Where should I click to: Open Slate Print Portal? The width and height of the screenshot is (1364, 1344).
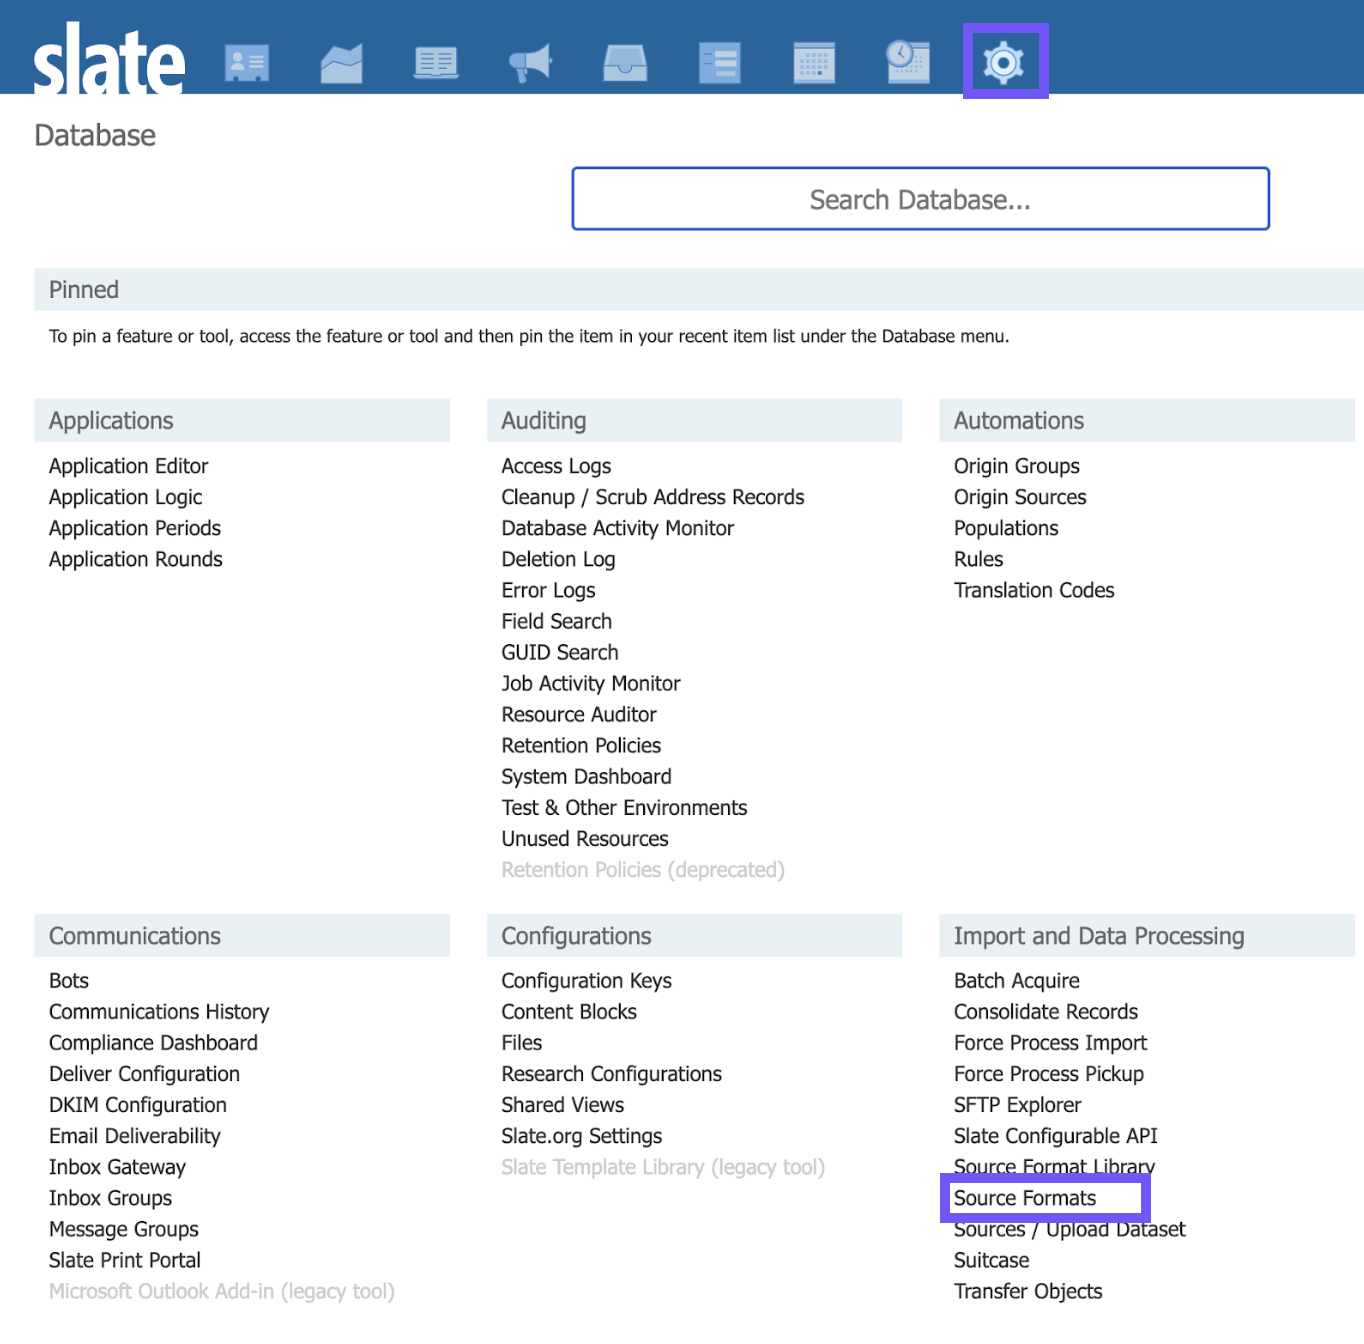coord(125,1259)
